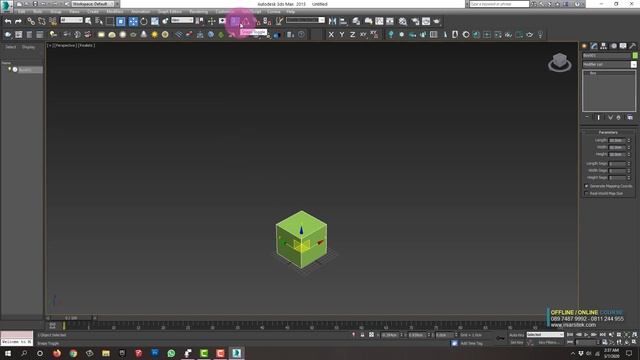Switch to Modify tab in command panel
640x360 pixels.
click(x=594, y=46)
